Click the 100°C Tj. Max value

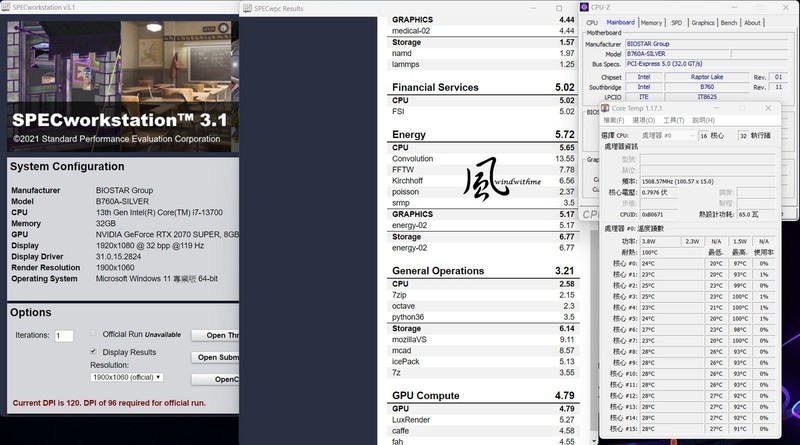(x=672, y=253)
